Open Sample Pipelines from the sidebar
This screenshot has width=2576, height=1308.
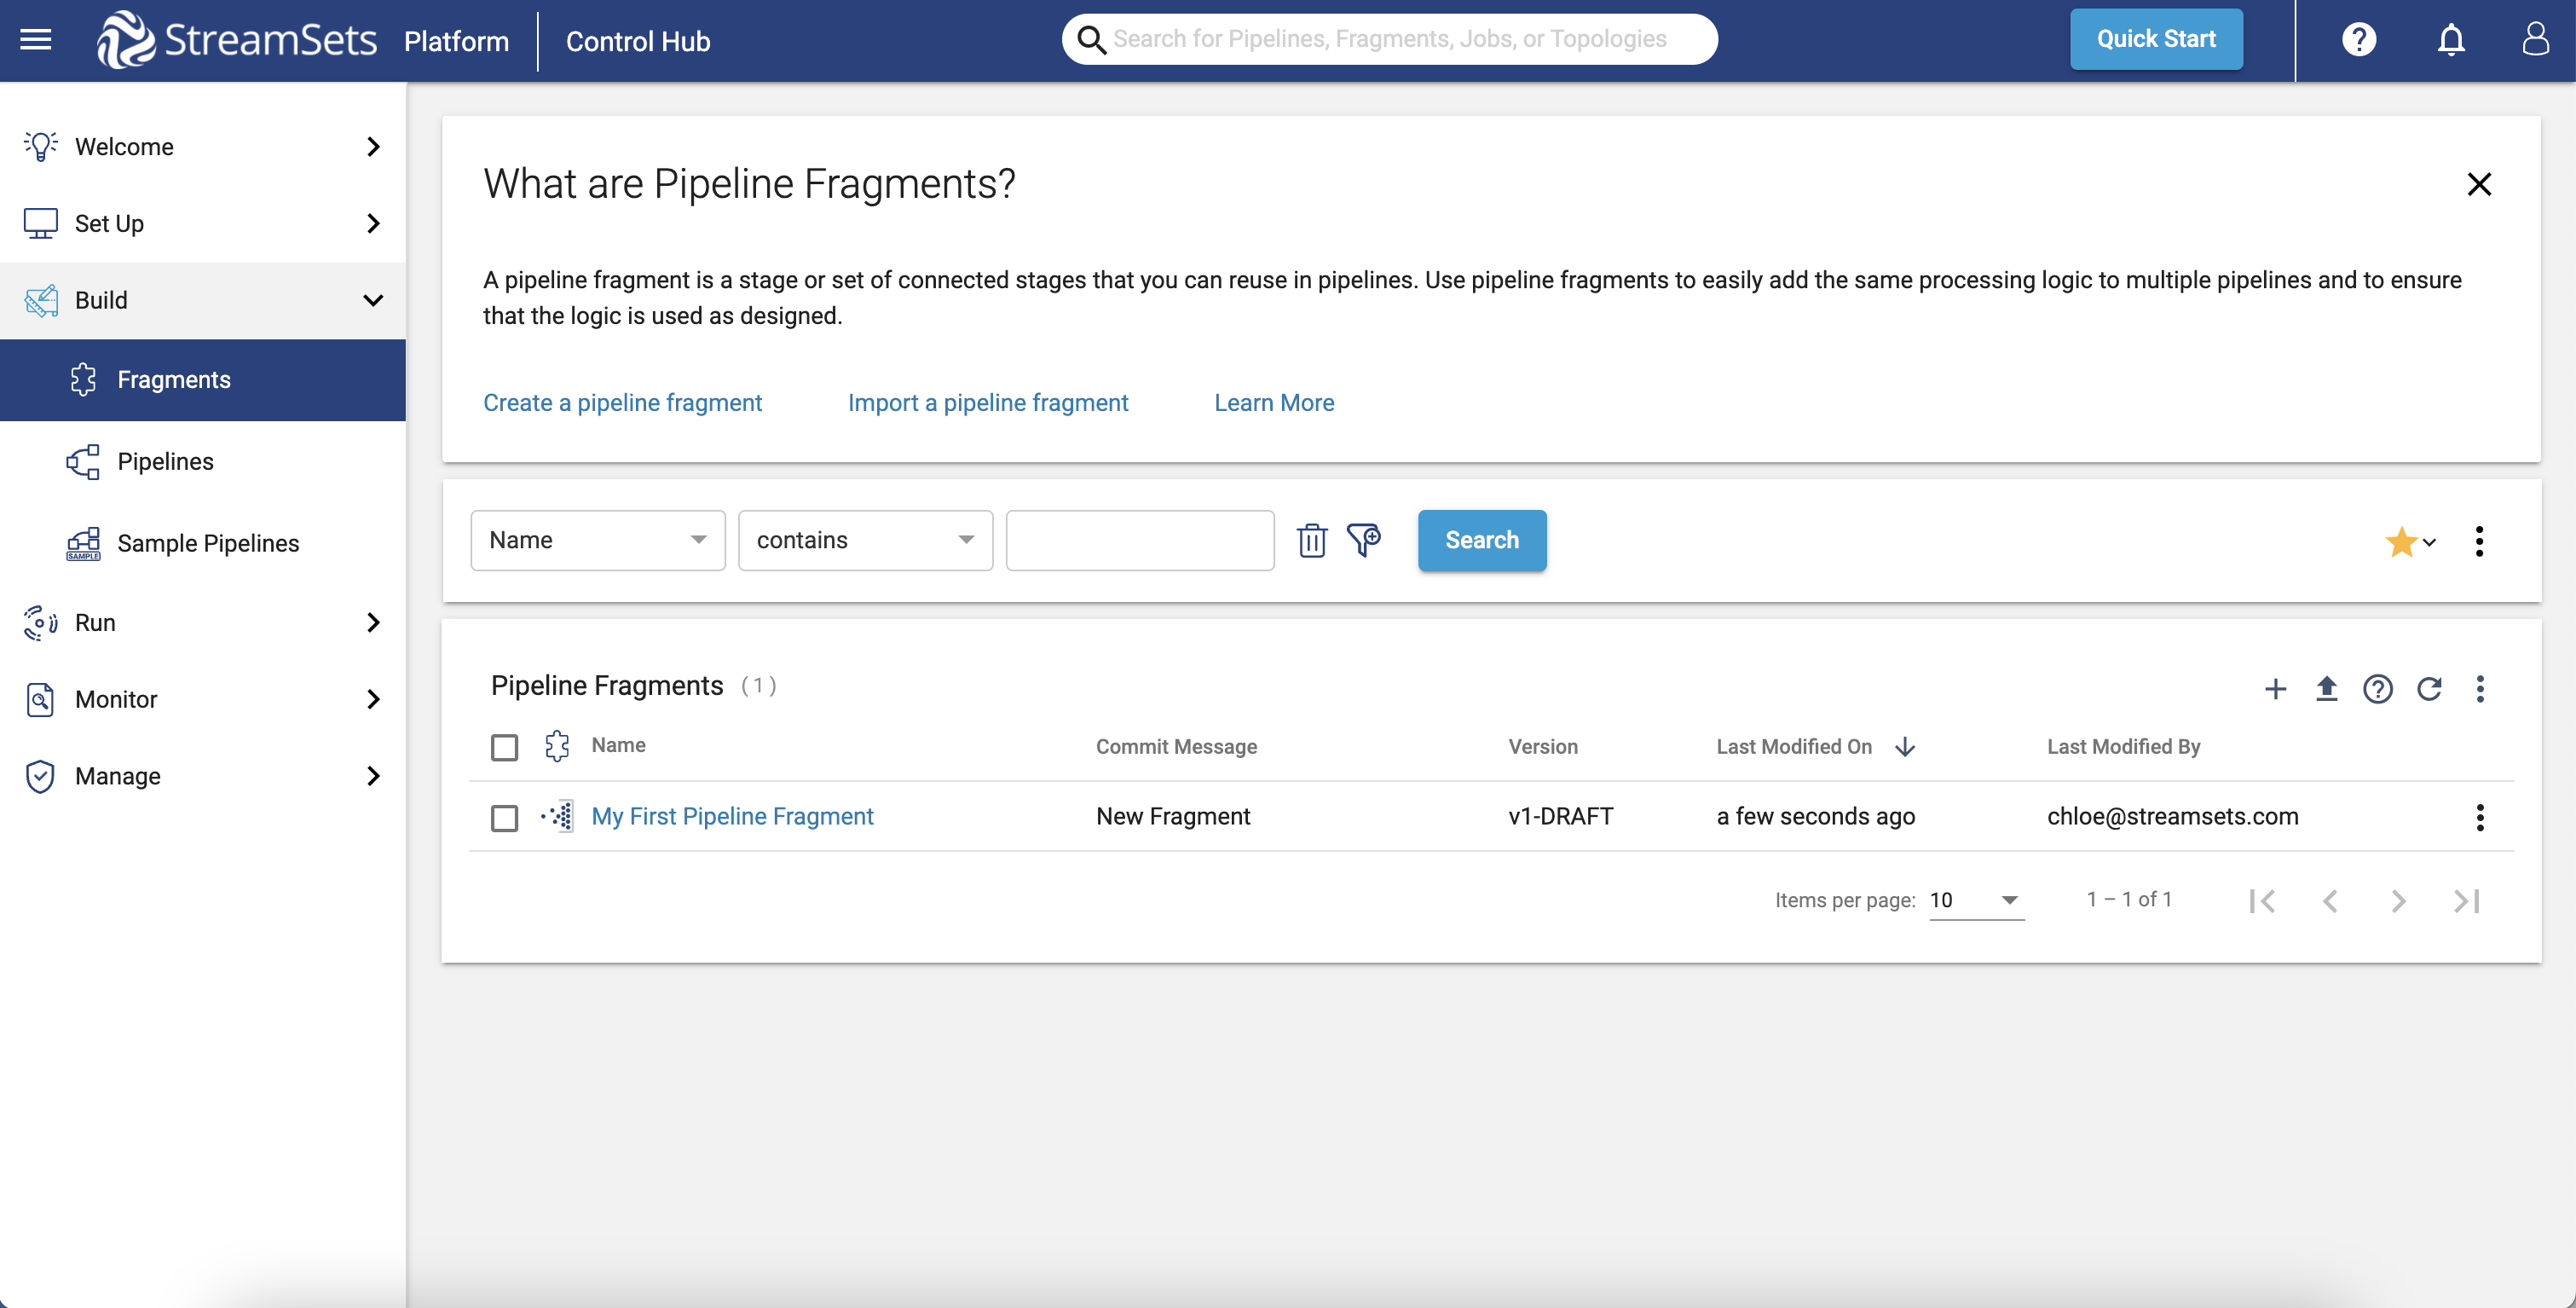tap(83, 543)
